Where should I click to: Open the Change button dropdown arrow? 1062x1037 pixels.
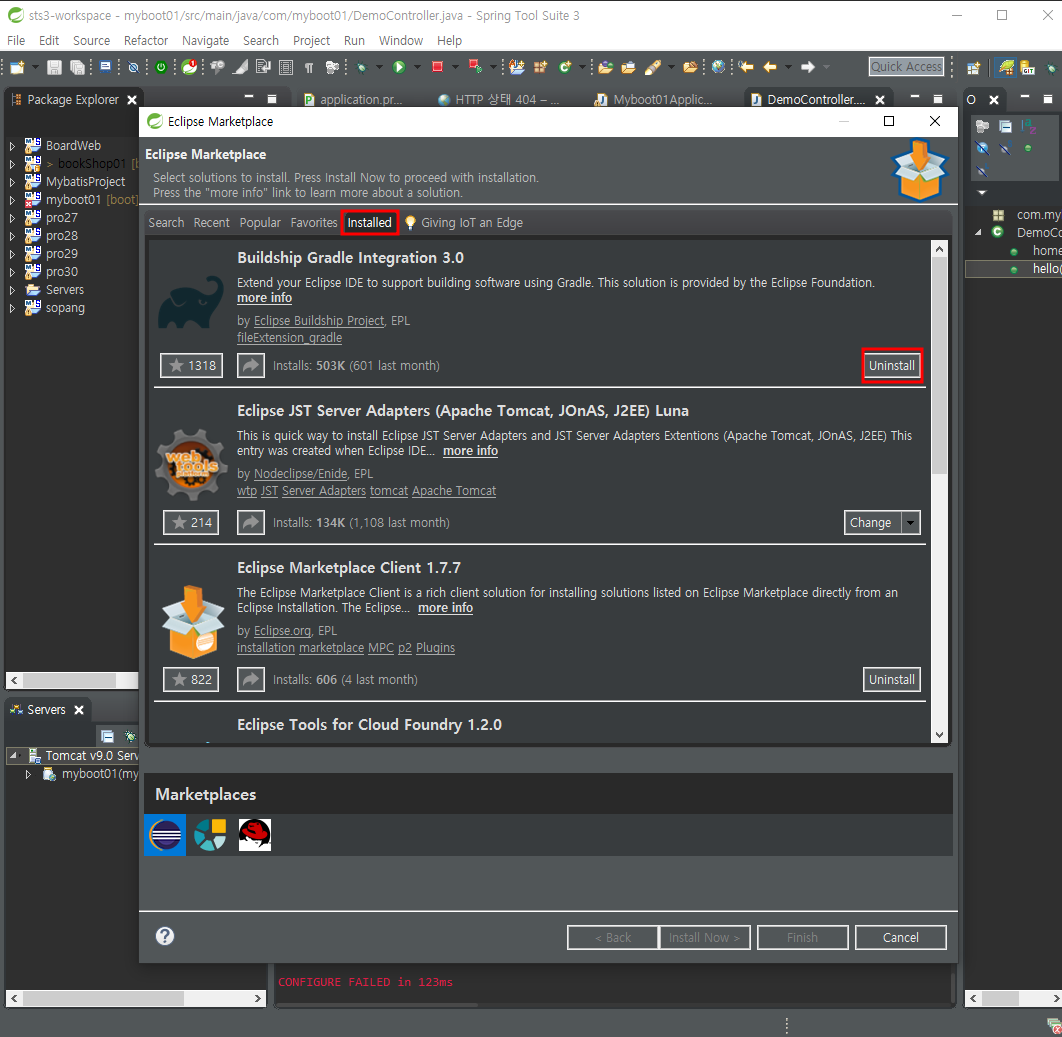point(910,523)
